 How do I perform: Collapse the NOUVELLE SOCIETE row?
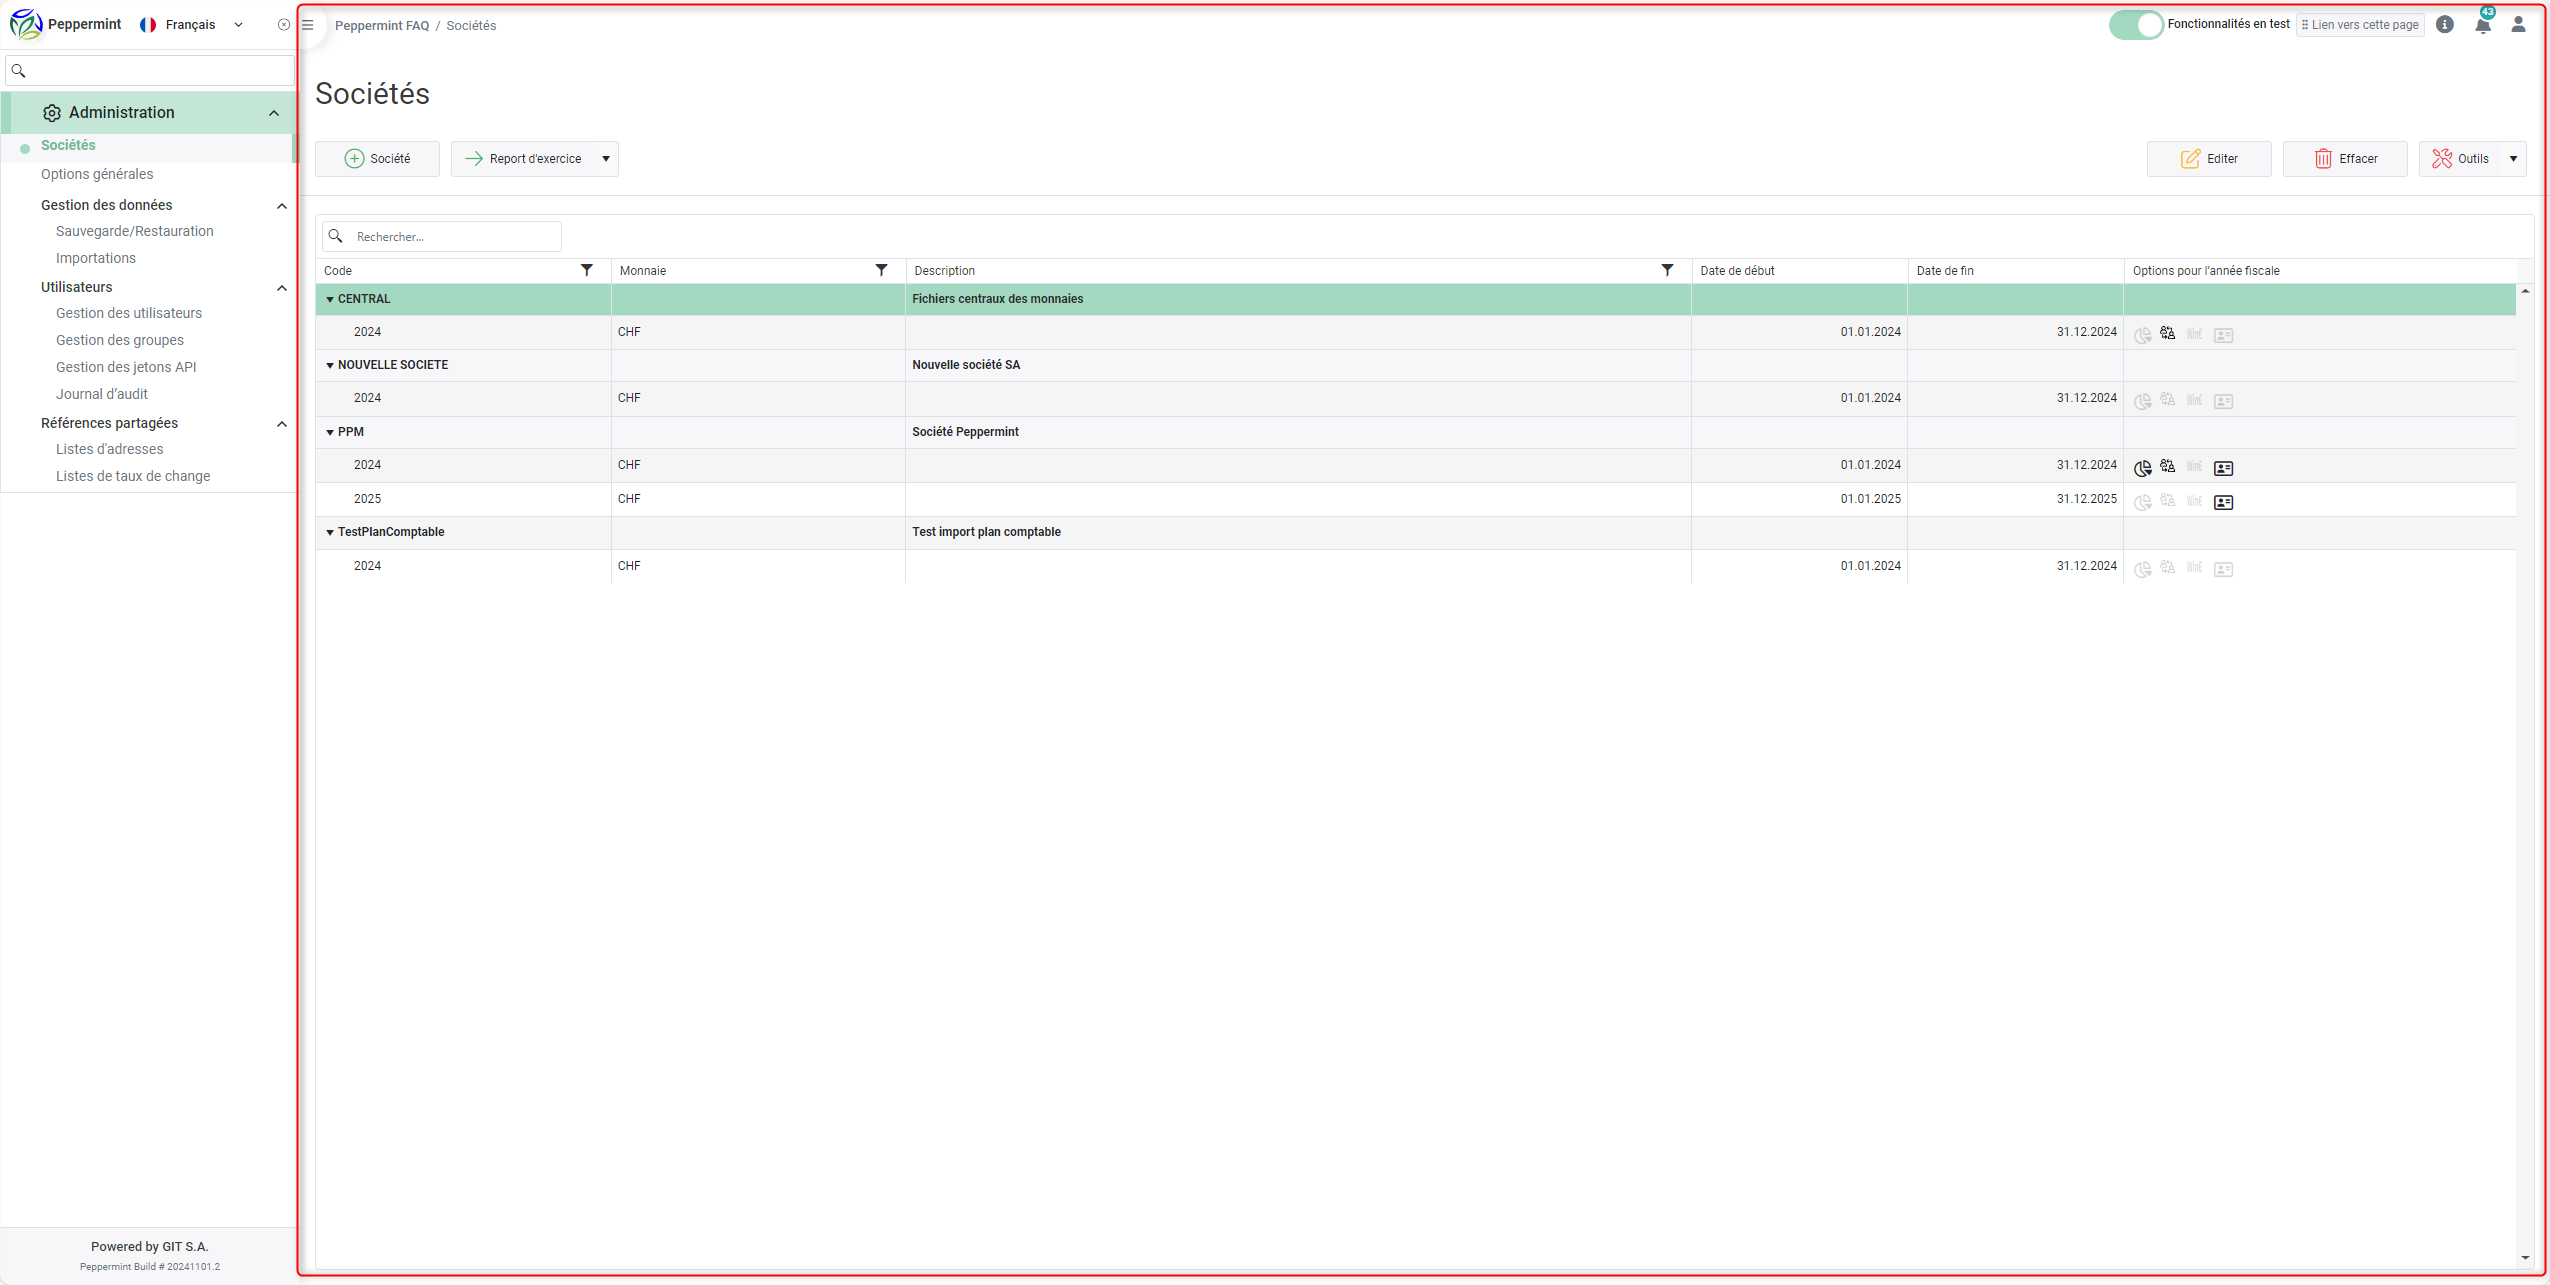point(330,366)
